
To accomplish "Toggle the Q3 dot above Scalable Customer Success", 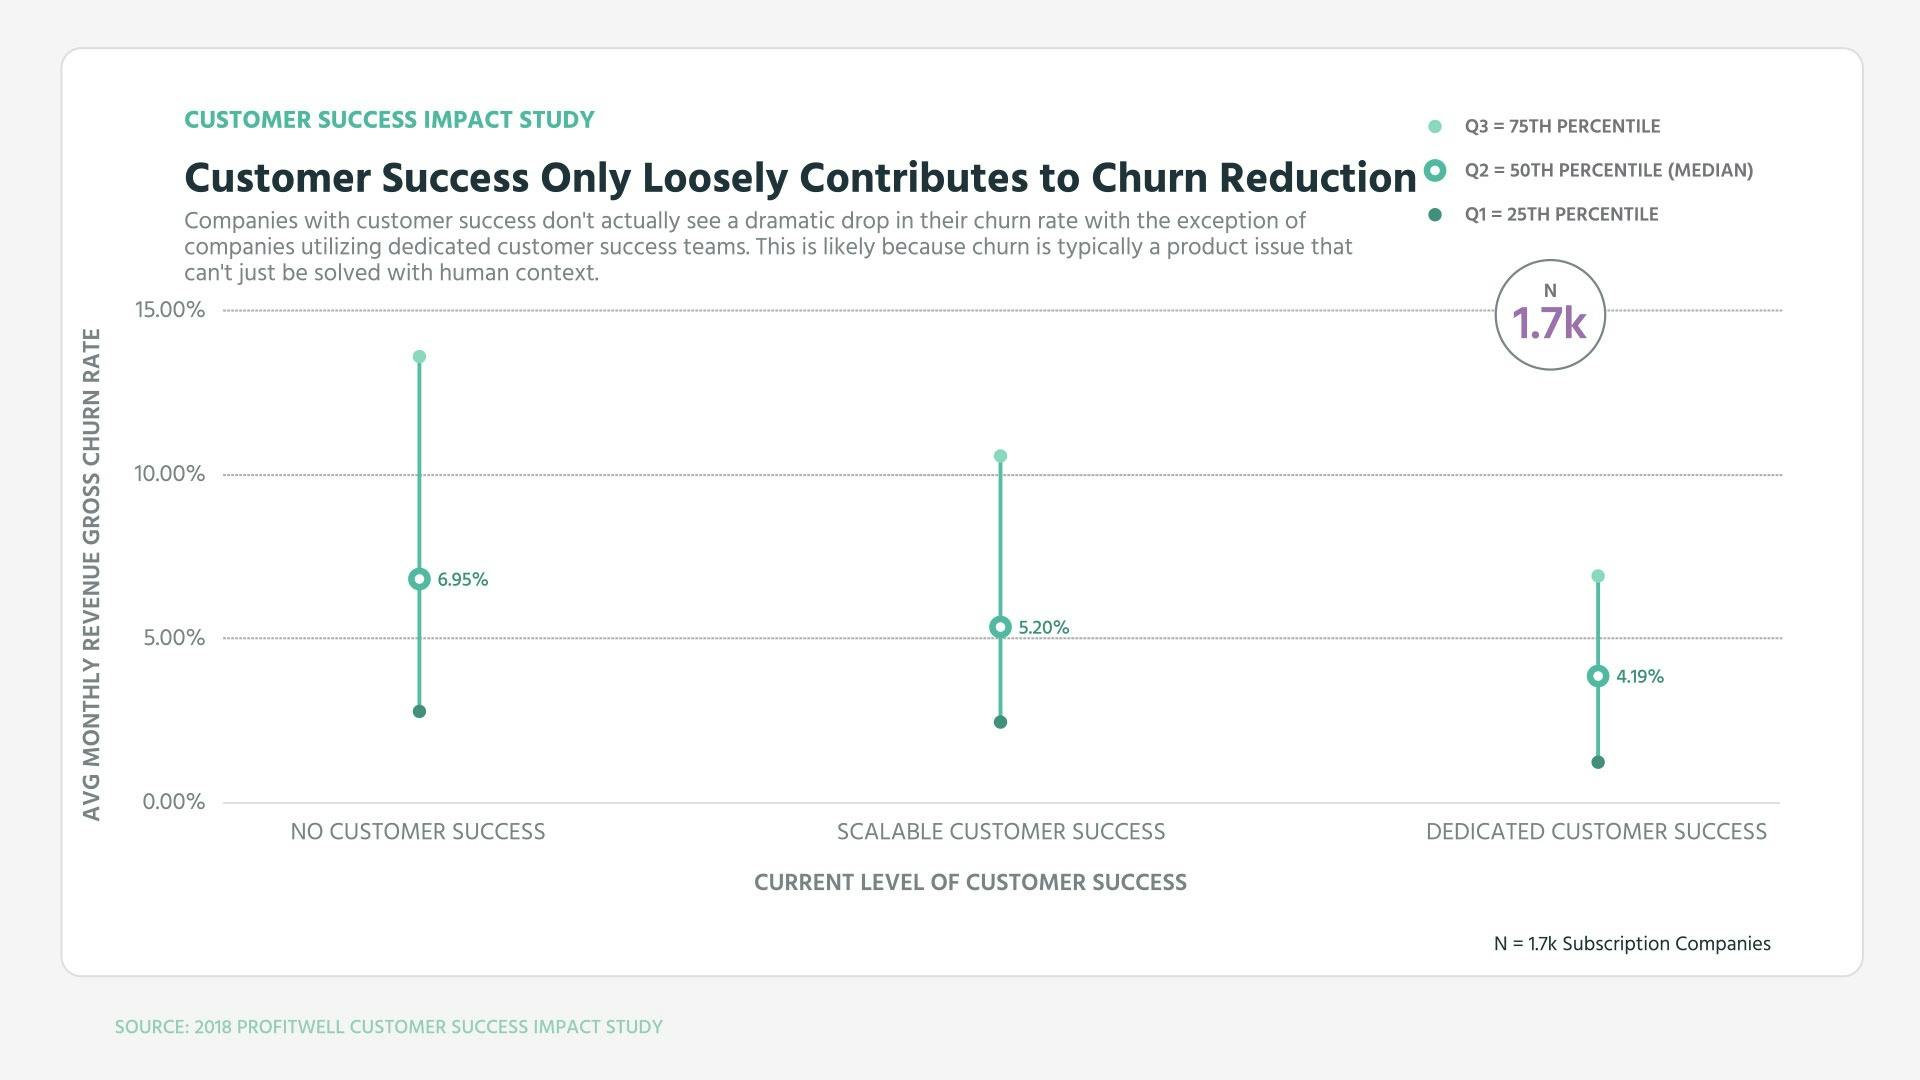I will pyautogui.click(x=1000, y=453).
